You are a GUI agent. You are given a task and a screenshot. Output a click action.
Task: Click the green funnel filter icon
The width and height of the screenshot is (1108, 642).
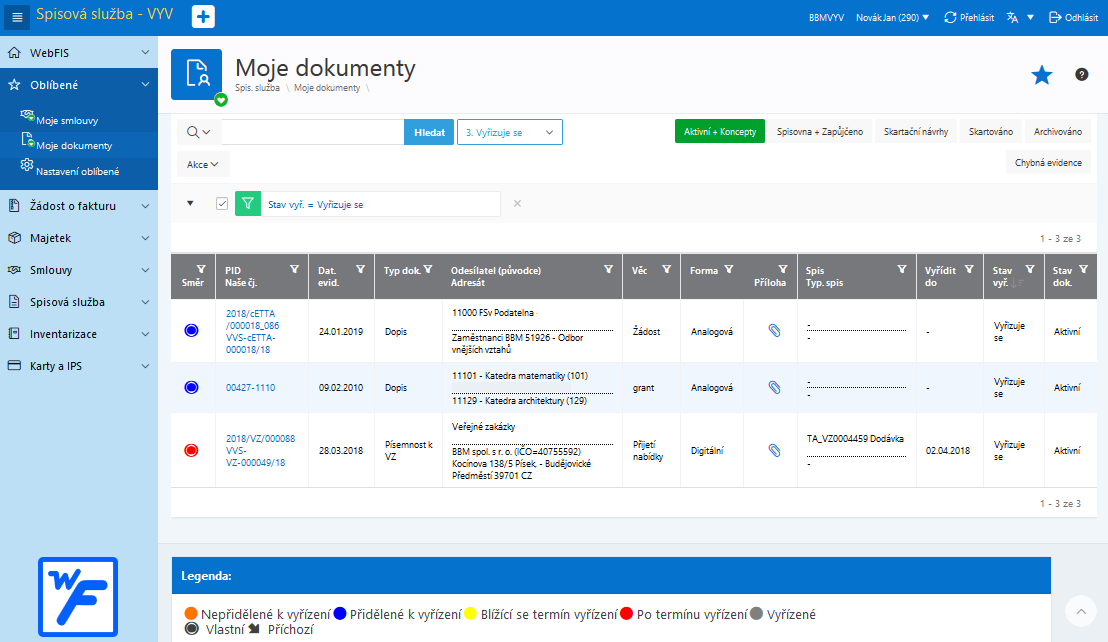pyautogui.click(x=247, y=203)
